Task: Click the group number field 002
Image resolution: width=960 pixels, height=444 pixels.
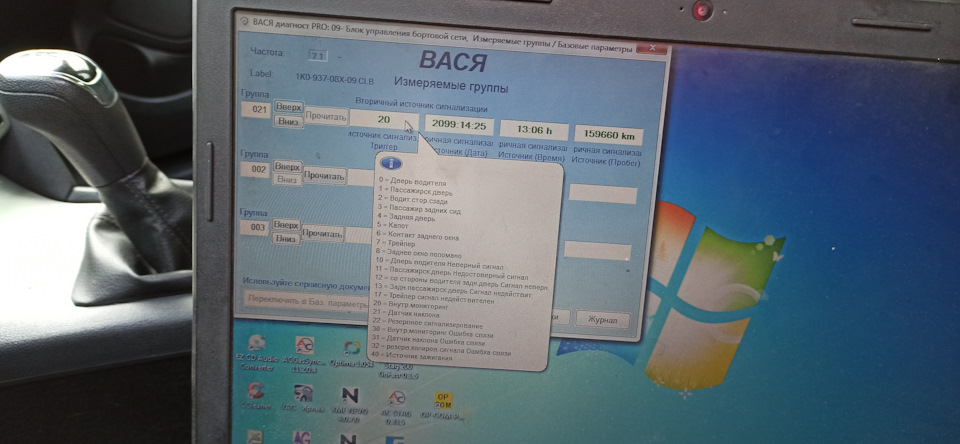Action: pyautogui.click(x=255, y=170)
